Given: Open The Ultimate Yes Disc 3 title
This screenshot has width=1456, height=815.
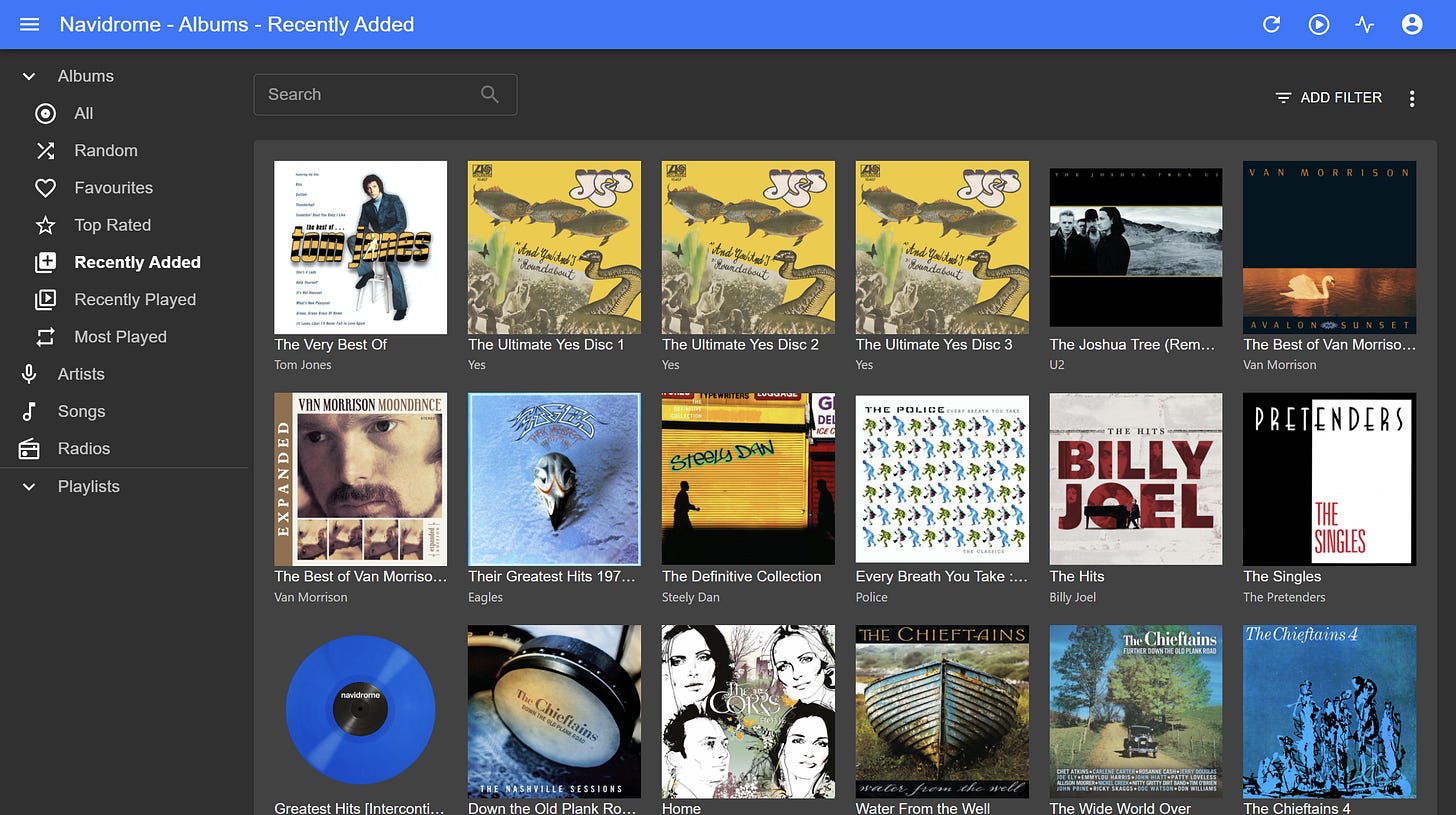Looking at the screenshot, I should coord(934,345).
